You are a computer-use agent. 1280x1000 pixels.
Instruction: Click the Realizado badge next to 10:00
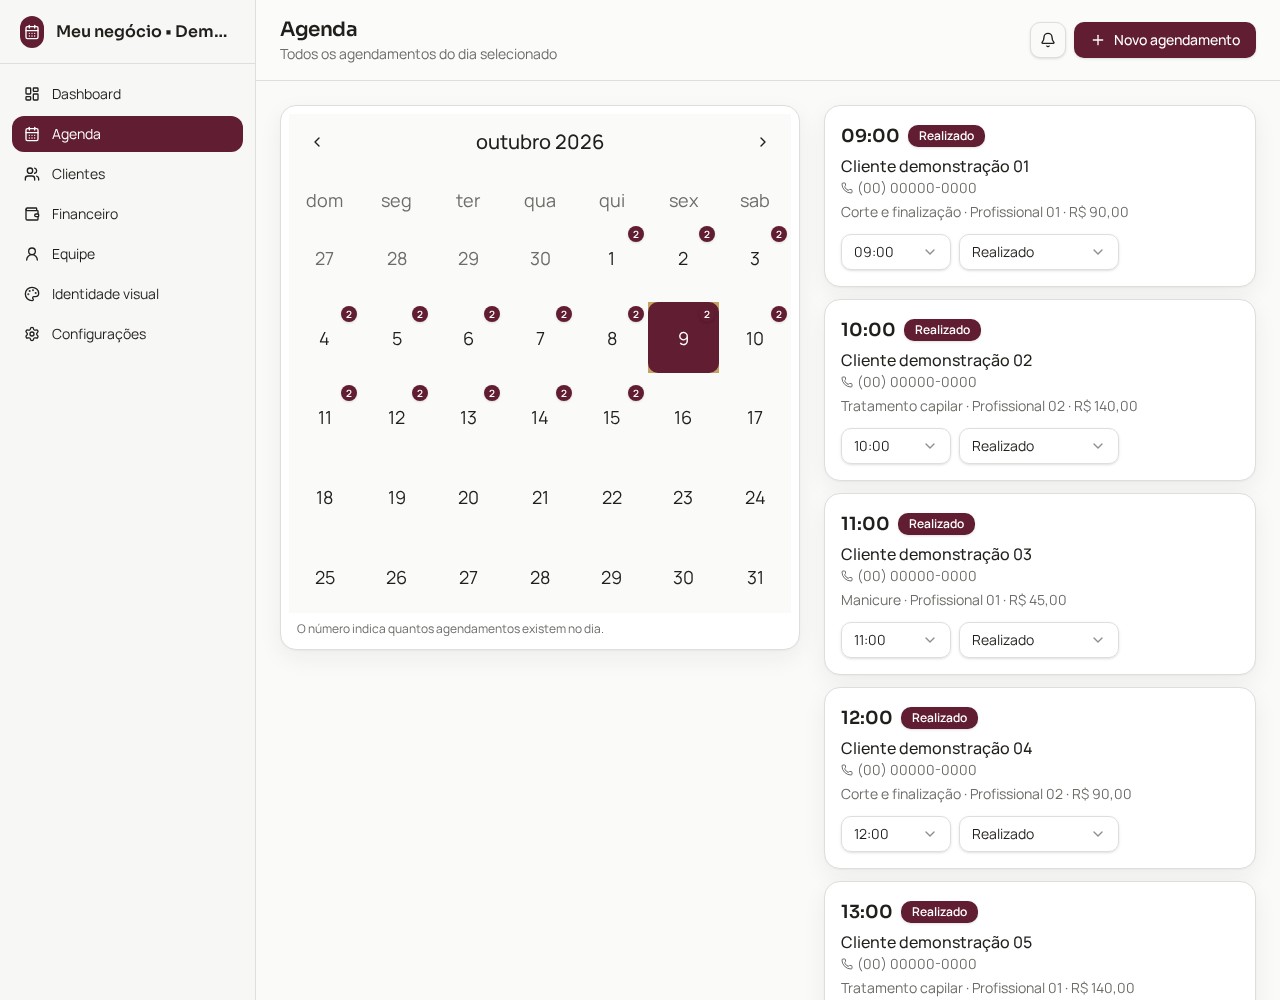[x=942, y=330]
